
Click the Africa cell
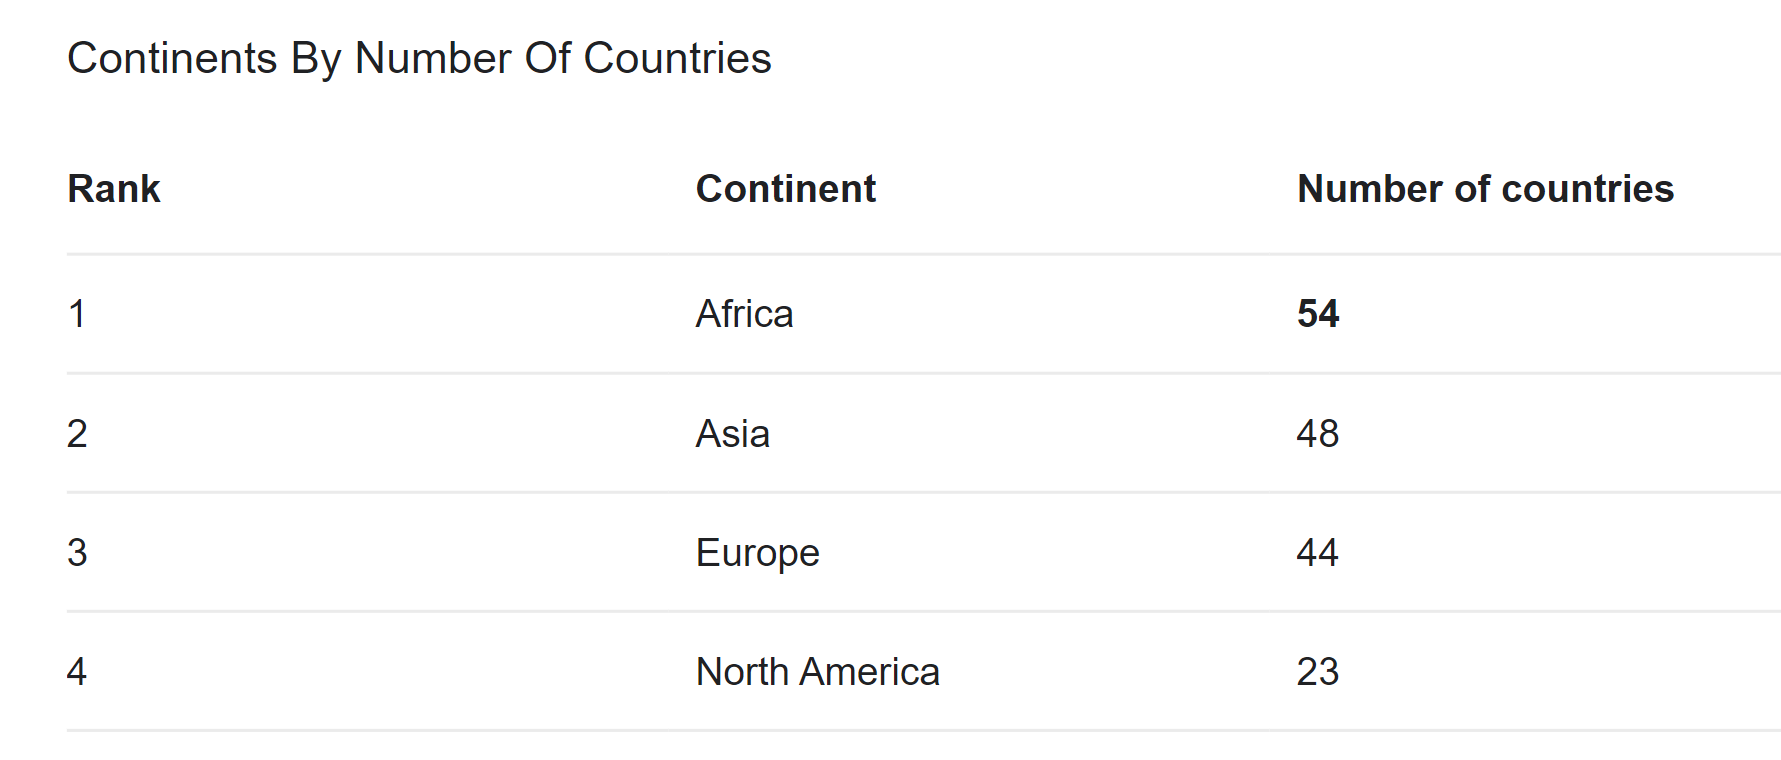click(x=744, y=314)
